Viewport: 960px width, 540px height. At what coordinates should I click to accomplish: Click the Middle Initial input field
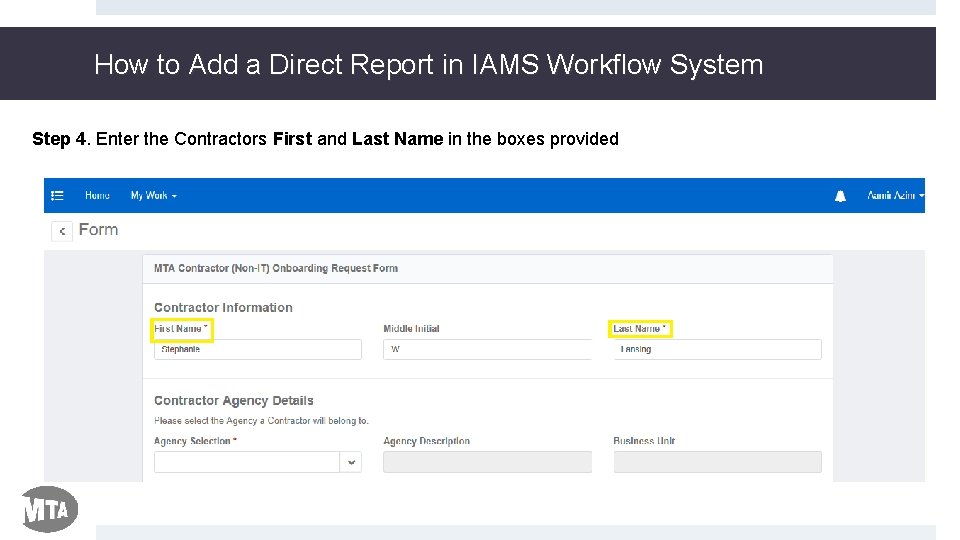(x=487, y=349)
